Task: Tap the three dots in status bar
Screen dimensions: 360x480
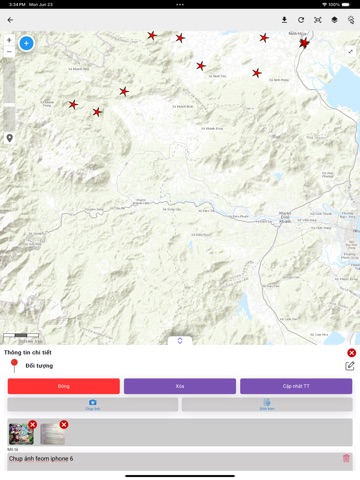Action: [x=180, y=4]
